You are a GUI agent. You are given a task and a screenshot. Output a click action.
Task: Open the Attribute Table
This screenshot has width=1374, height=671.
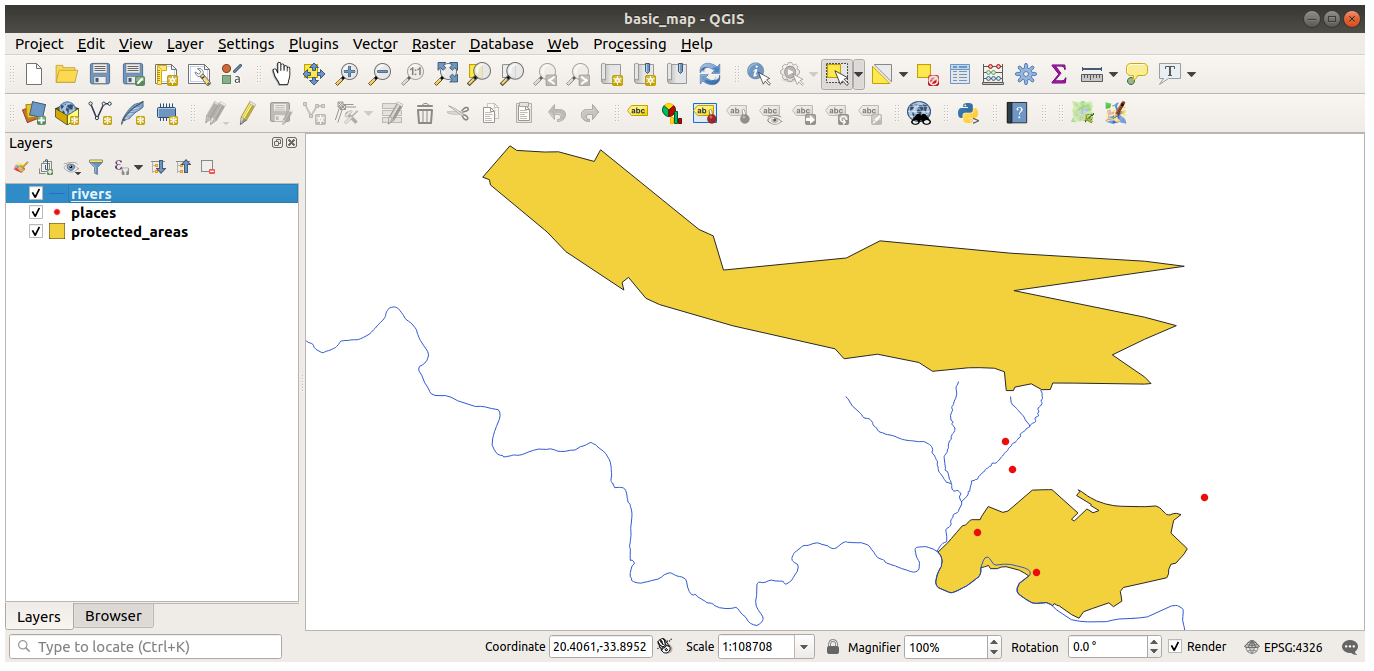[x=959, y=73]
